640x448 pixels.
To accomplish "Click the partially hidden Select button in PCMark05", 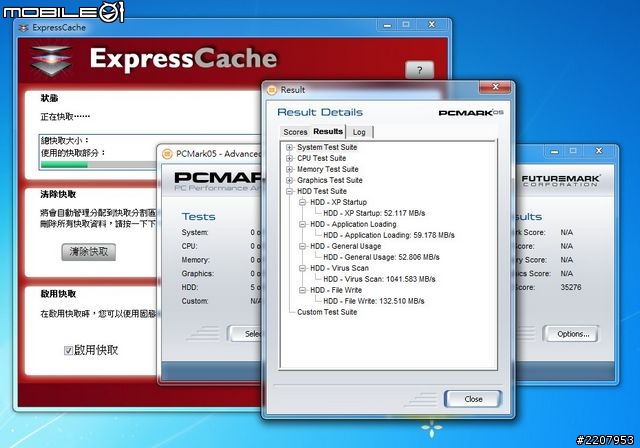I will (x=246, y=334).
